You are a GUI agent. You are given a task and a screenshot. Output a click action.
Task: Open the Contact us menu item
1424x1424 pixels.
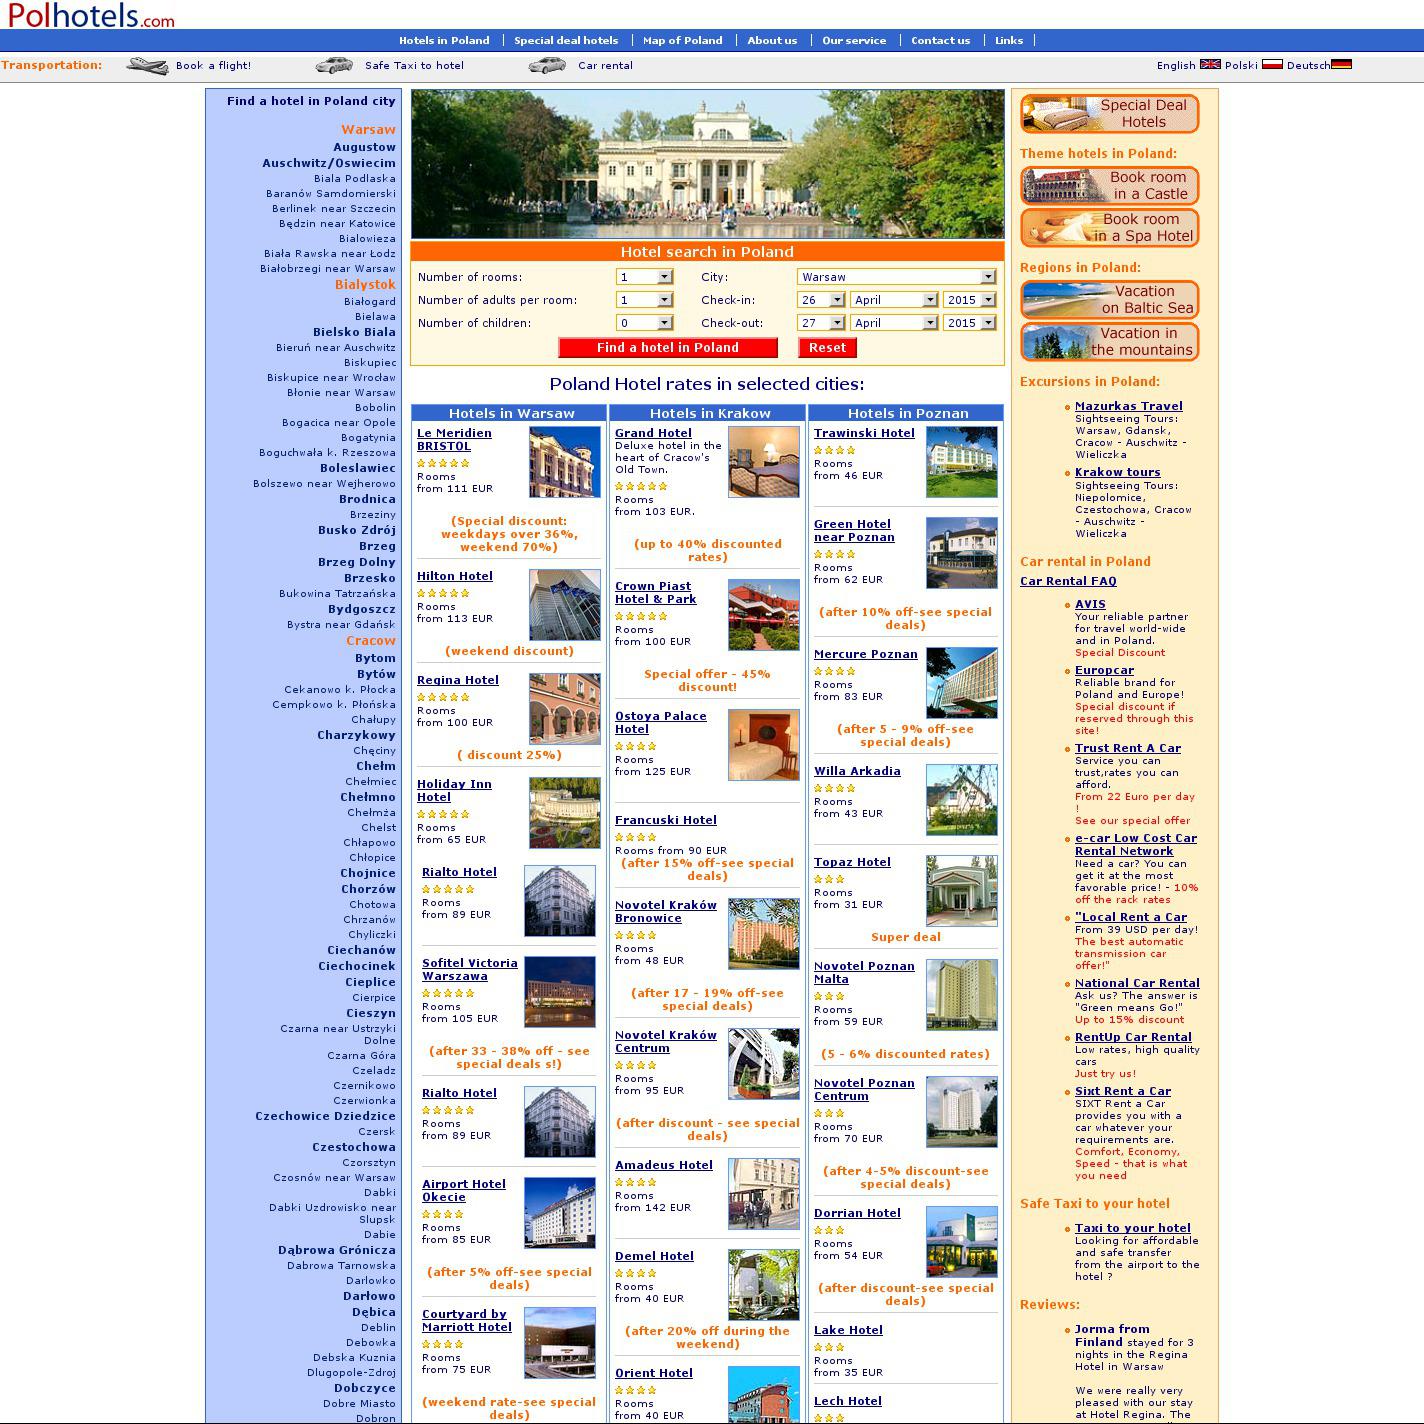click(940, 41)
